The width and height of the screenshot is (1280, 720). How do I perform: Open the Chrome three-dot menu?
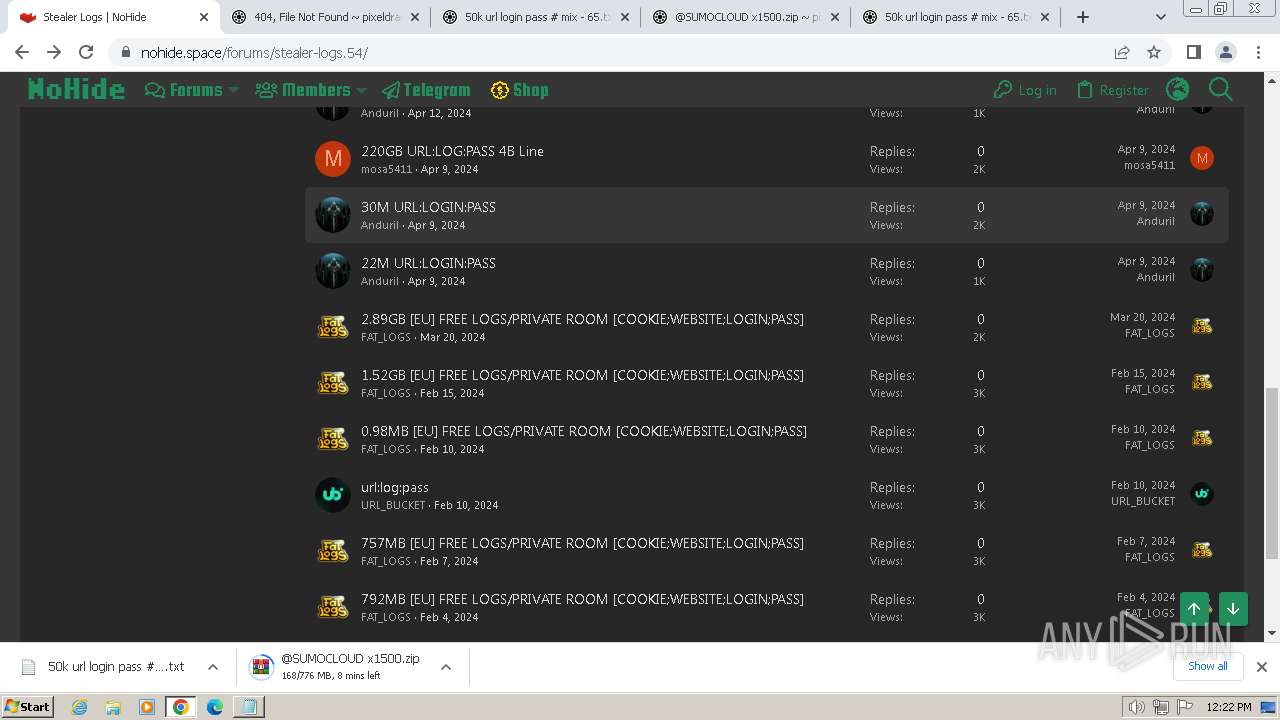coord(1257,53)
